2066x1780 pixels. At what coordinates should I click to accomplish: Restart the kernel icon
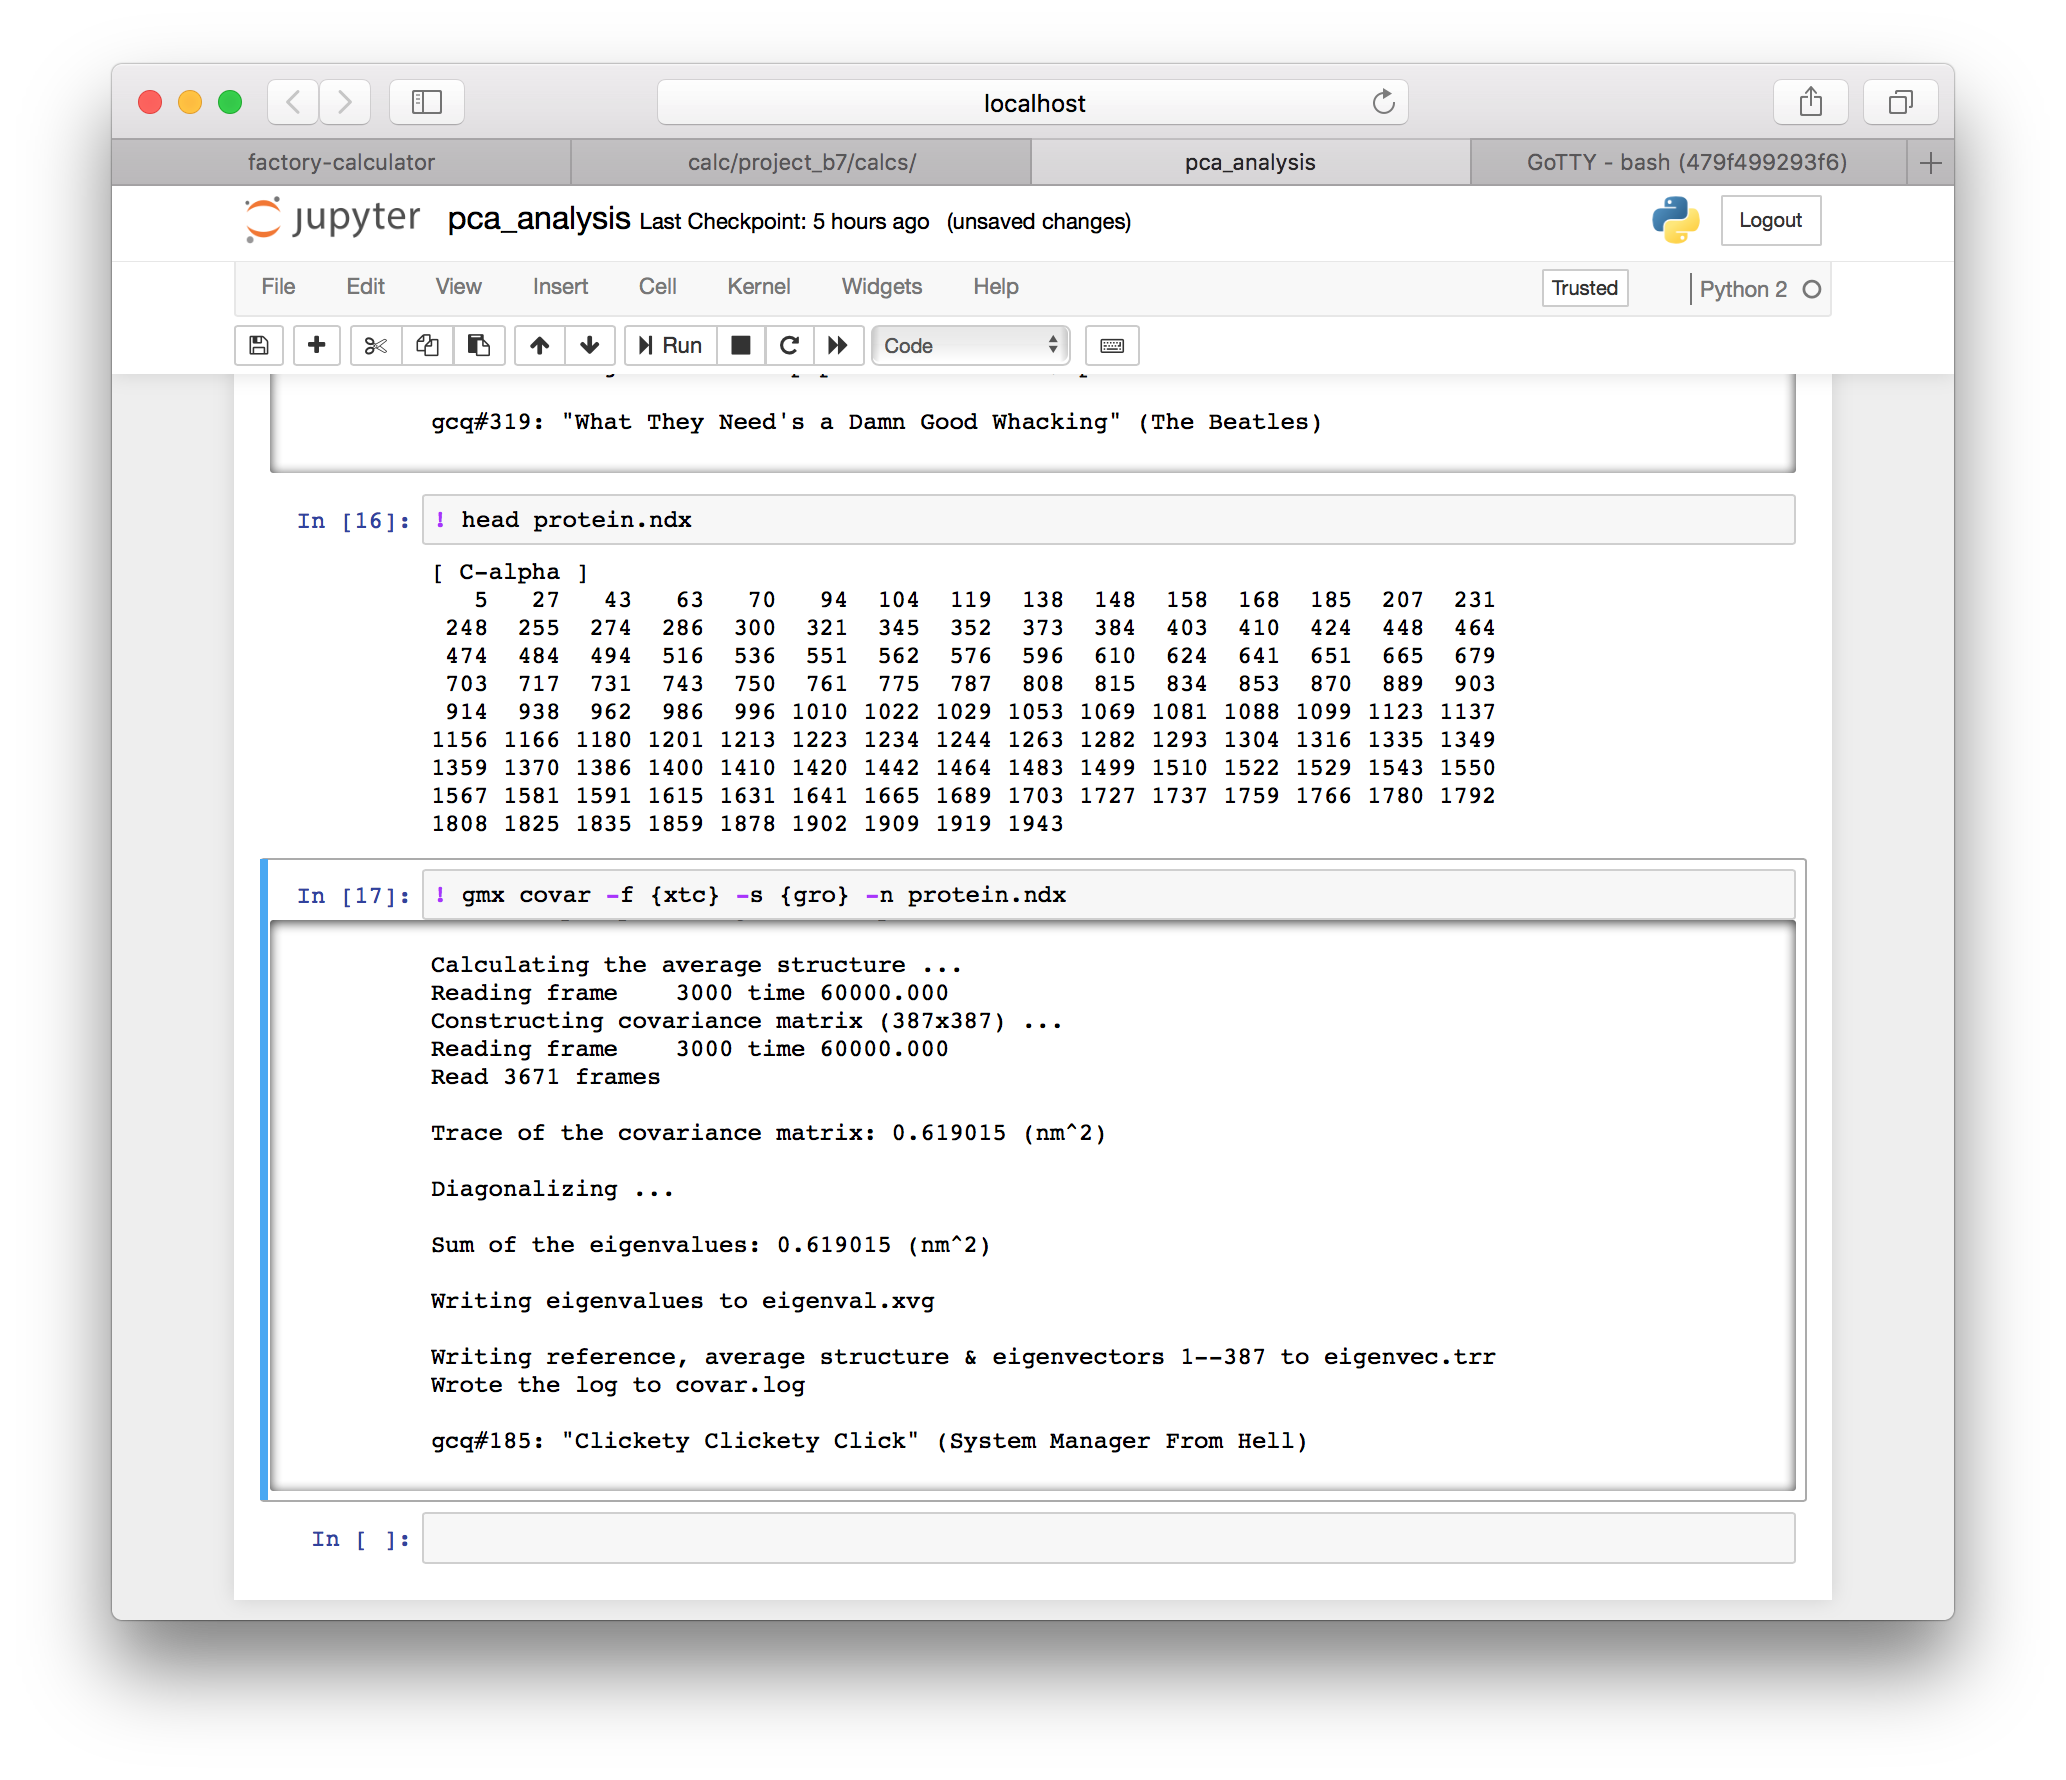click(789, 345)
